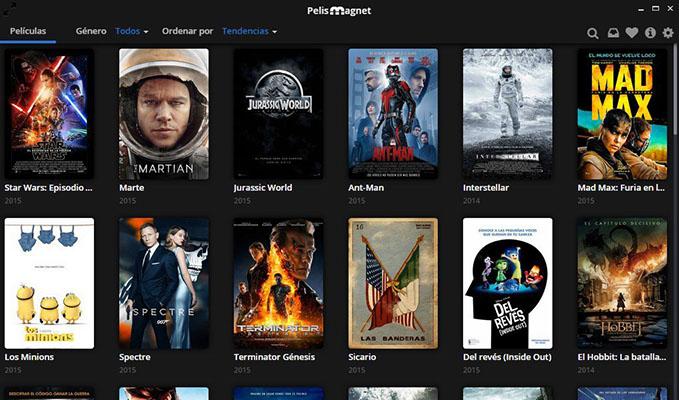679x400 pixels.
Task: Open the El Hobbit poster
Action: (x=622, y=283)
